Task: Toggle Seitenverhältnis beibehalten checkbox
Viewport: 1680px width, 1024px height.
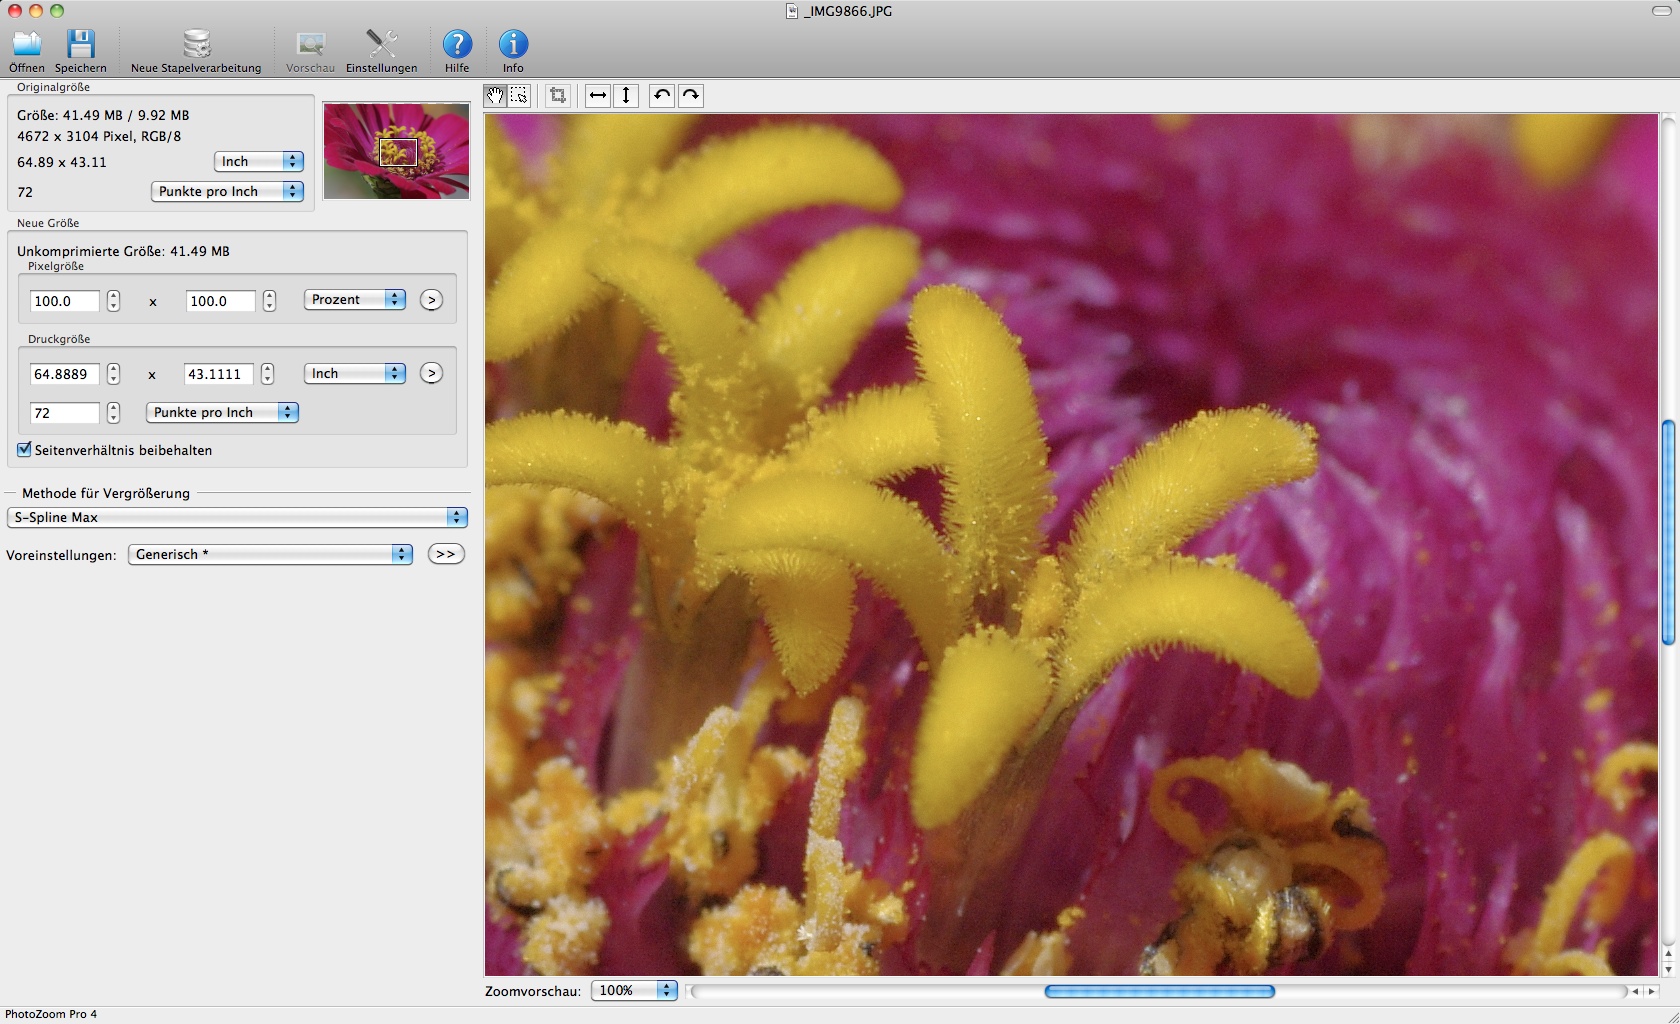Action: (25, 450)
